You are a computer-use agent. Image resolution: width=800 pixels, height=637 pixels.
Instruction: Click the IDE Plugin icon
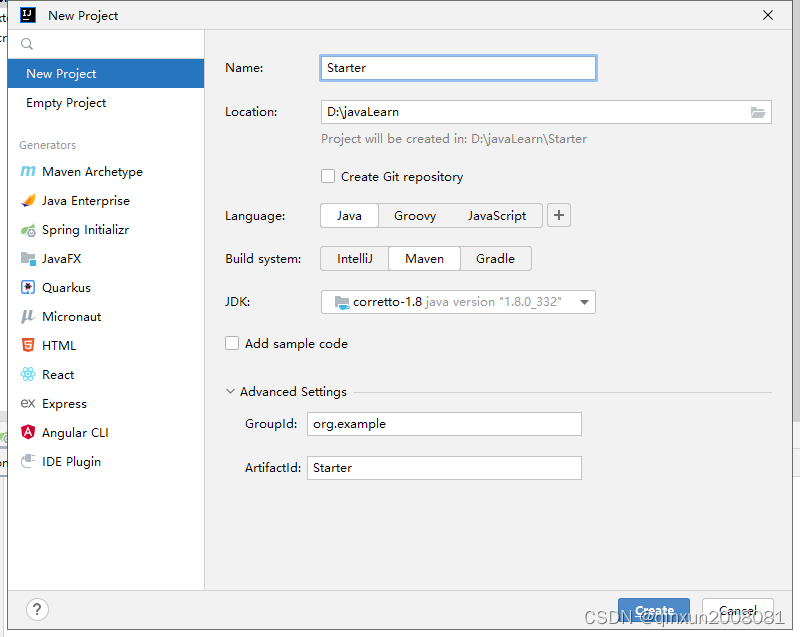click(28, 461)
